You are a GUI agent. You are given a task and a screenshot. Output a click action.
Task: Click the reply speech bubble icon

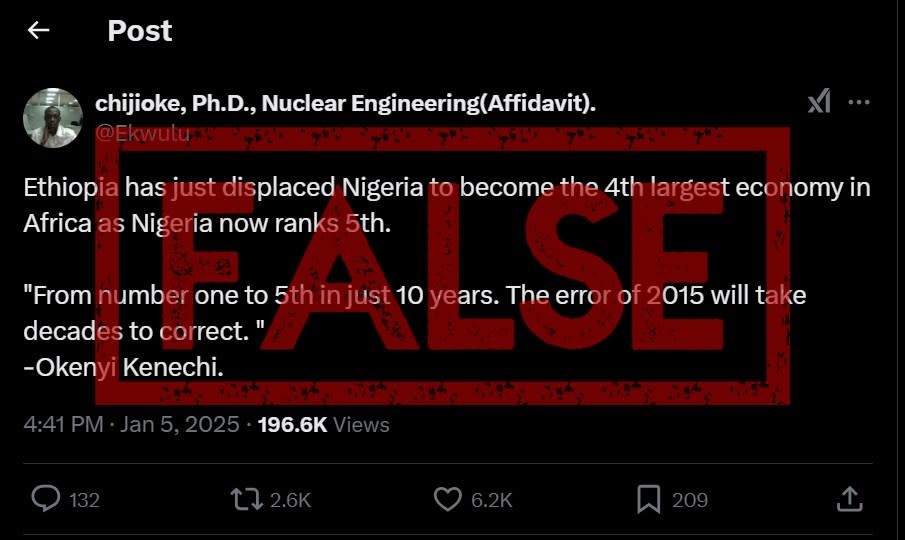coord(46,498)
